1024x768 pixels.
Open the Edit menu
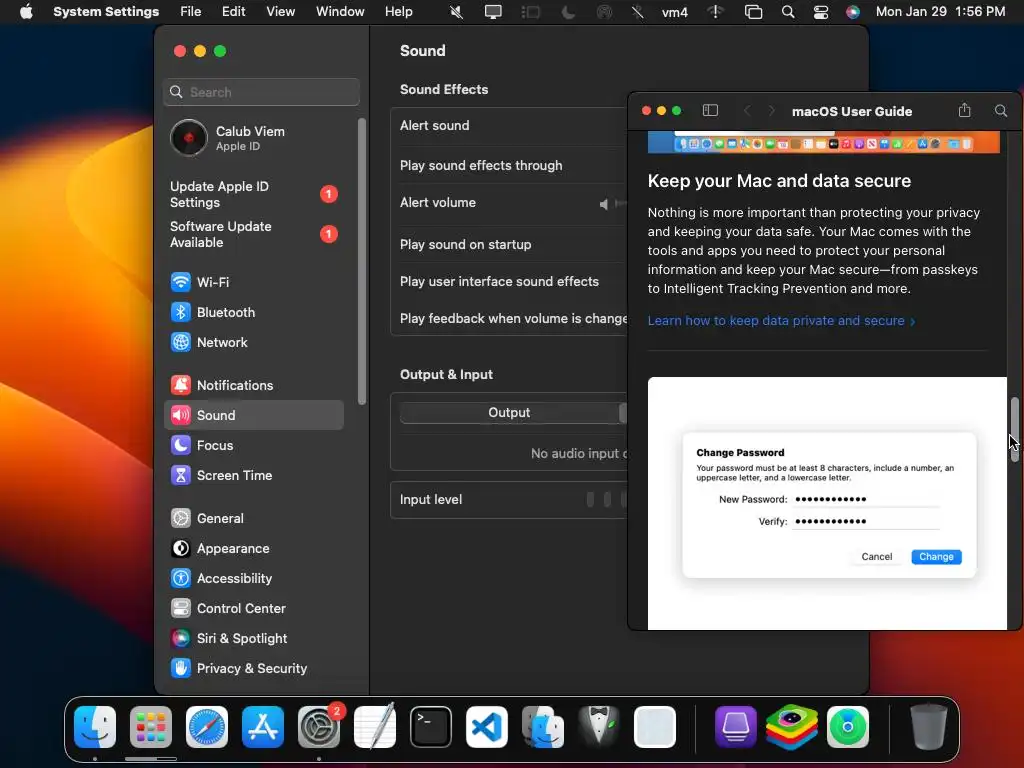233,12
